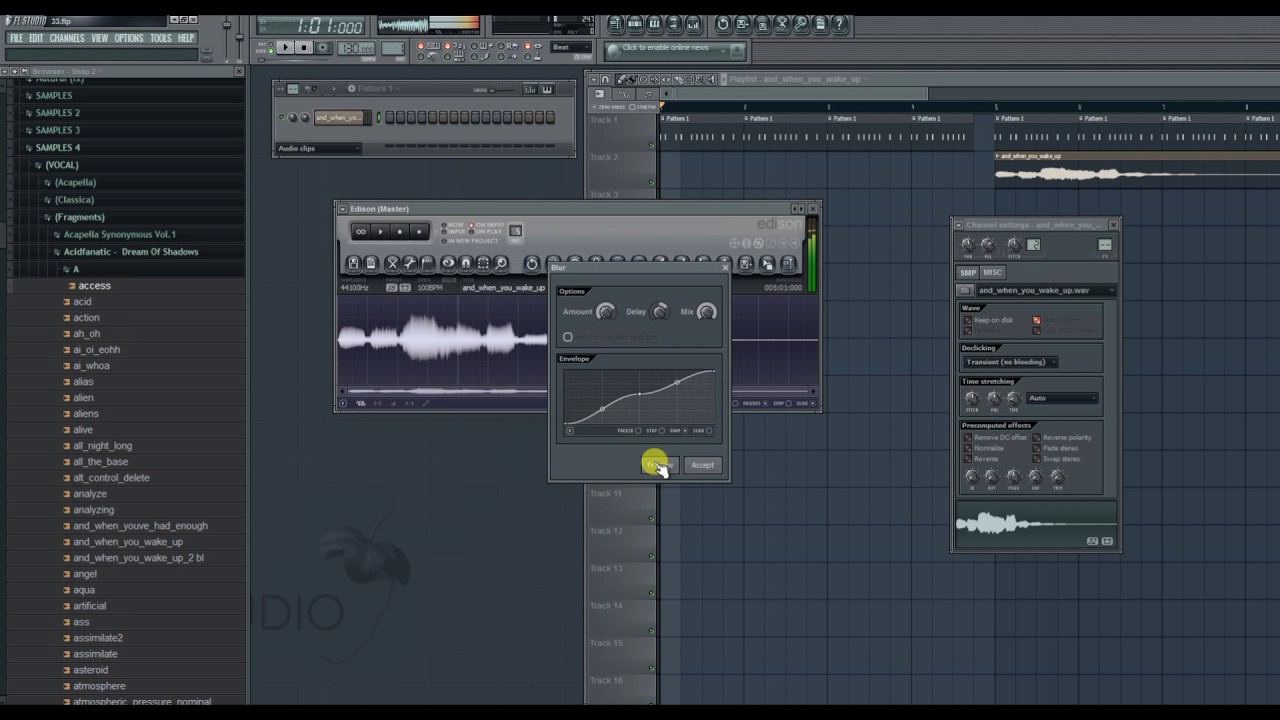This screenshot has height=720, width=1280.
Task: Click the Preview button in the Blur dialog
Action: 660,465
